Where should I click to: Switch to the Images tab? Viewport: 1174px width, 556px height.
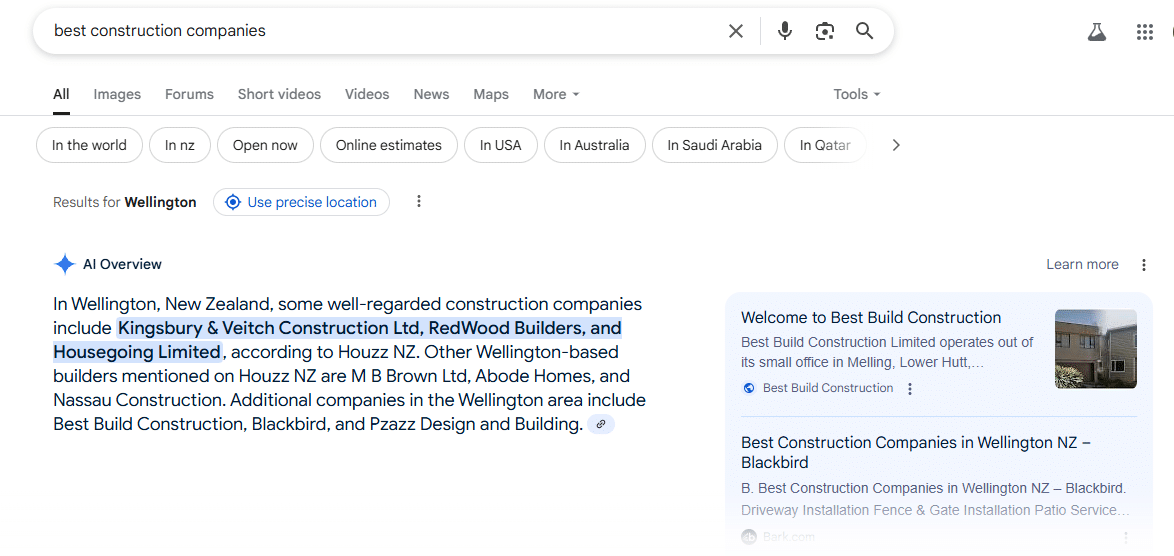coord(117,94)
